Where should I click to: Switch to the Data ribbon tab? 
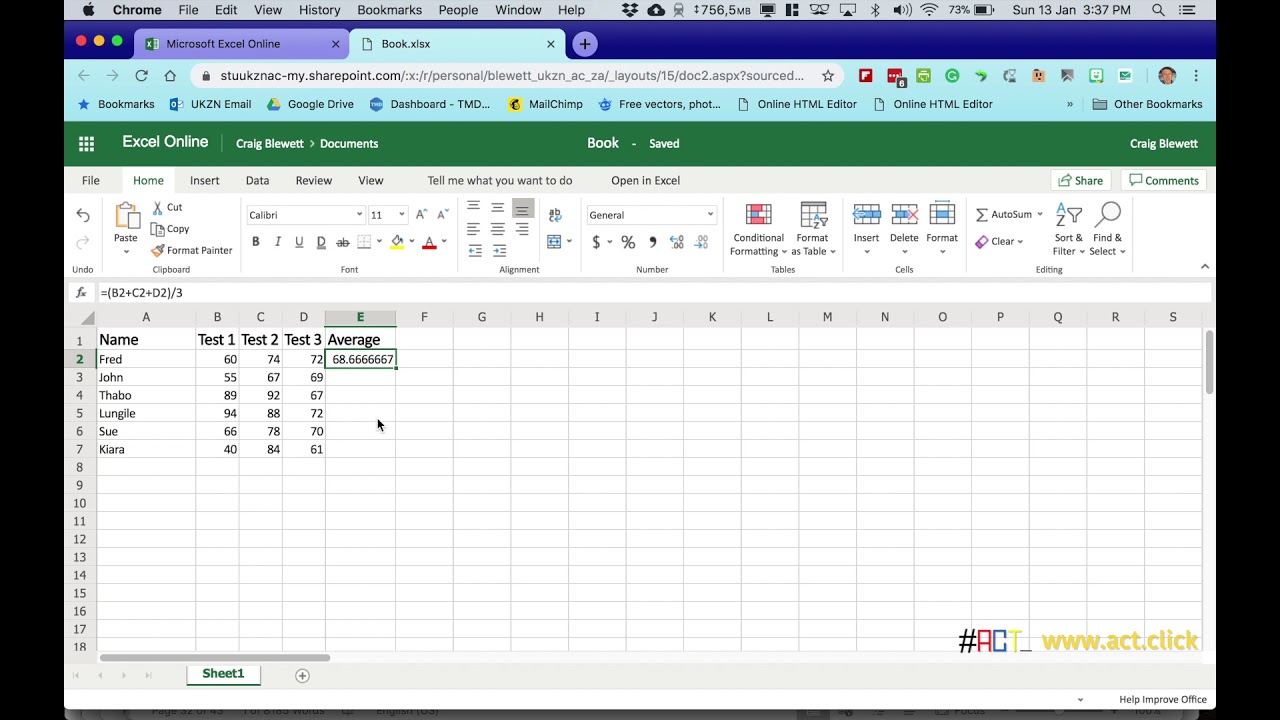click(258, 180)
